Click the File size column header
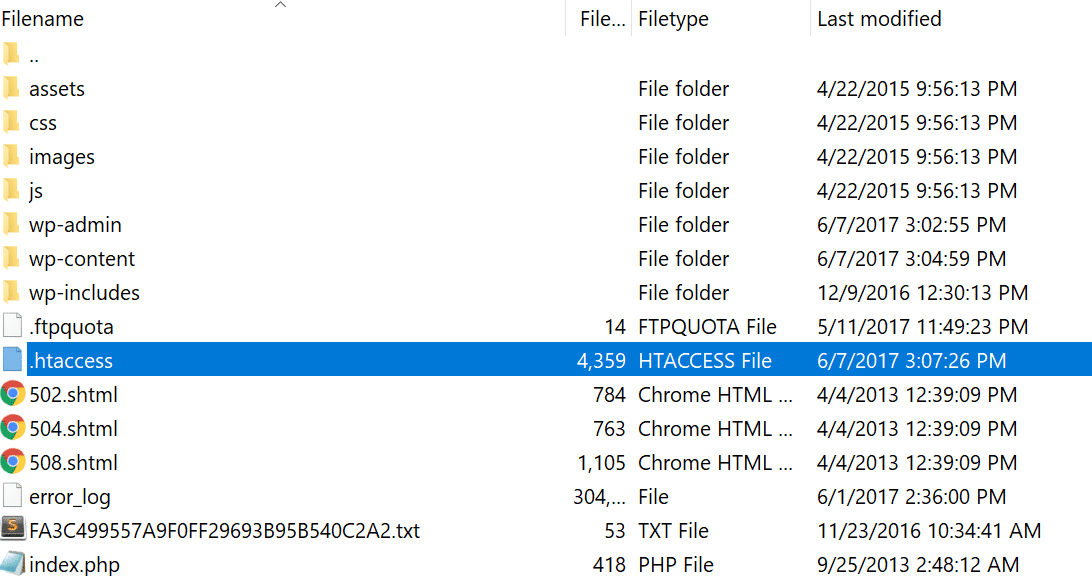Viewport: 1092px width, 576px height. tap(597, 18)
